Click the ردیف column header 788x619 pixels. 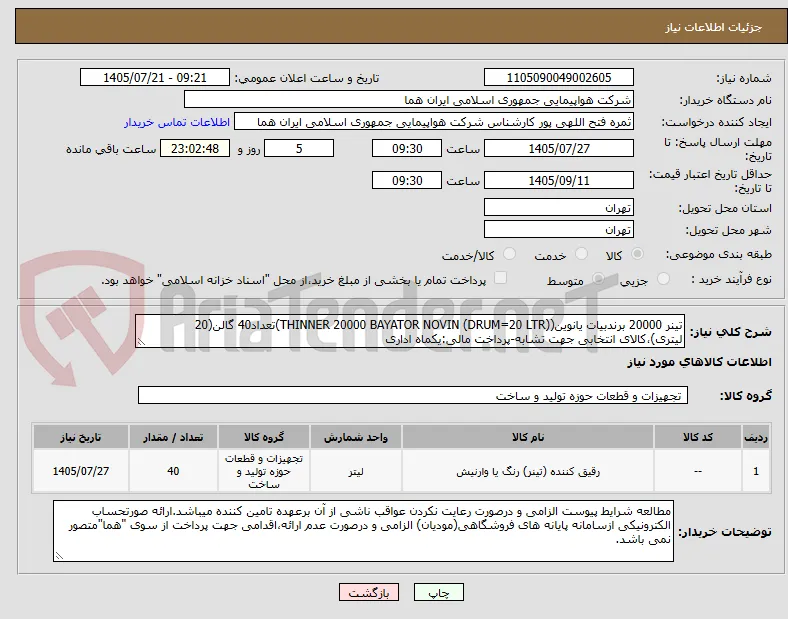(x=756, y=437)
